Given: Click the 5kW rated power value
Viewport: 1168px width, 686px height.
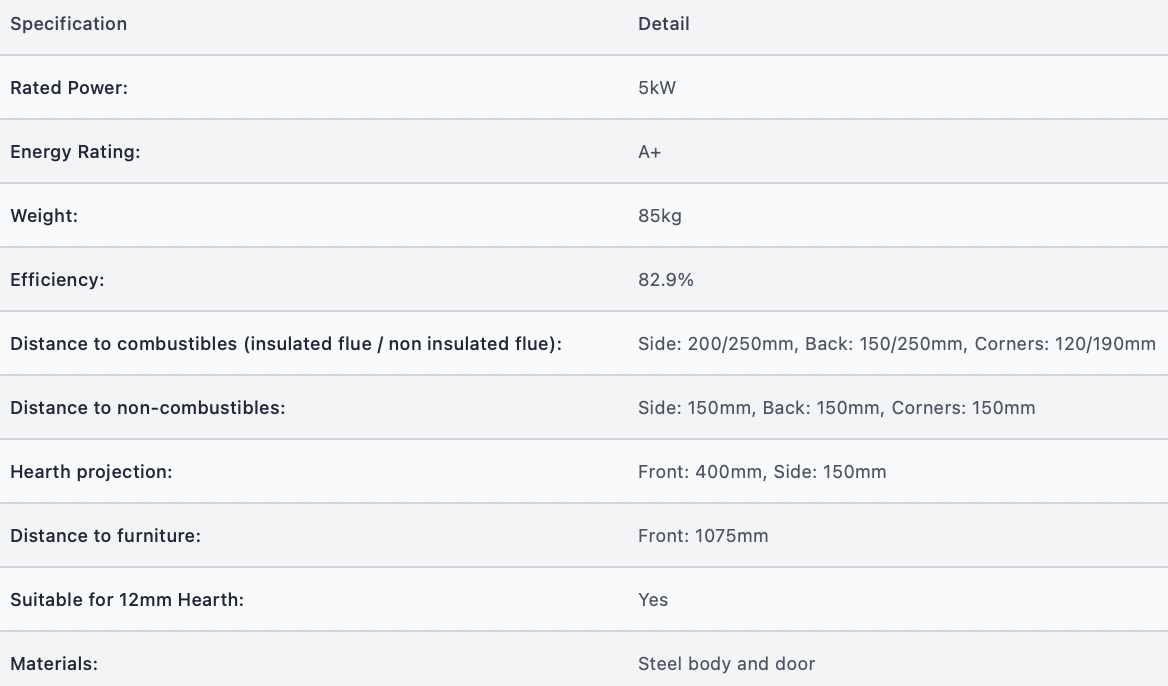Looking at the screenshot, I should (657, 88).
